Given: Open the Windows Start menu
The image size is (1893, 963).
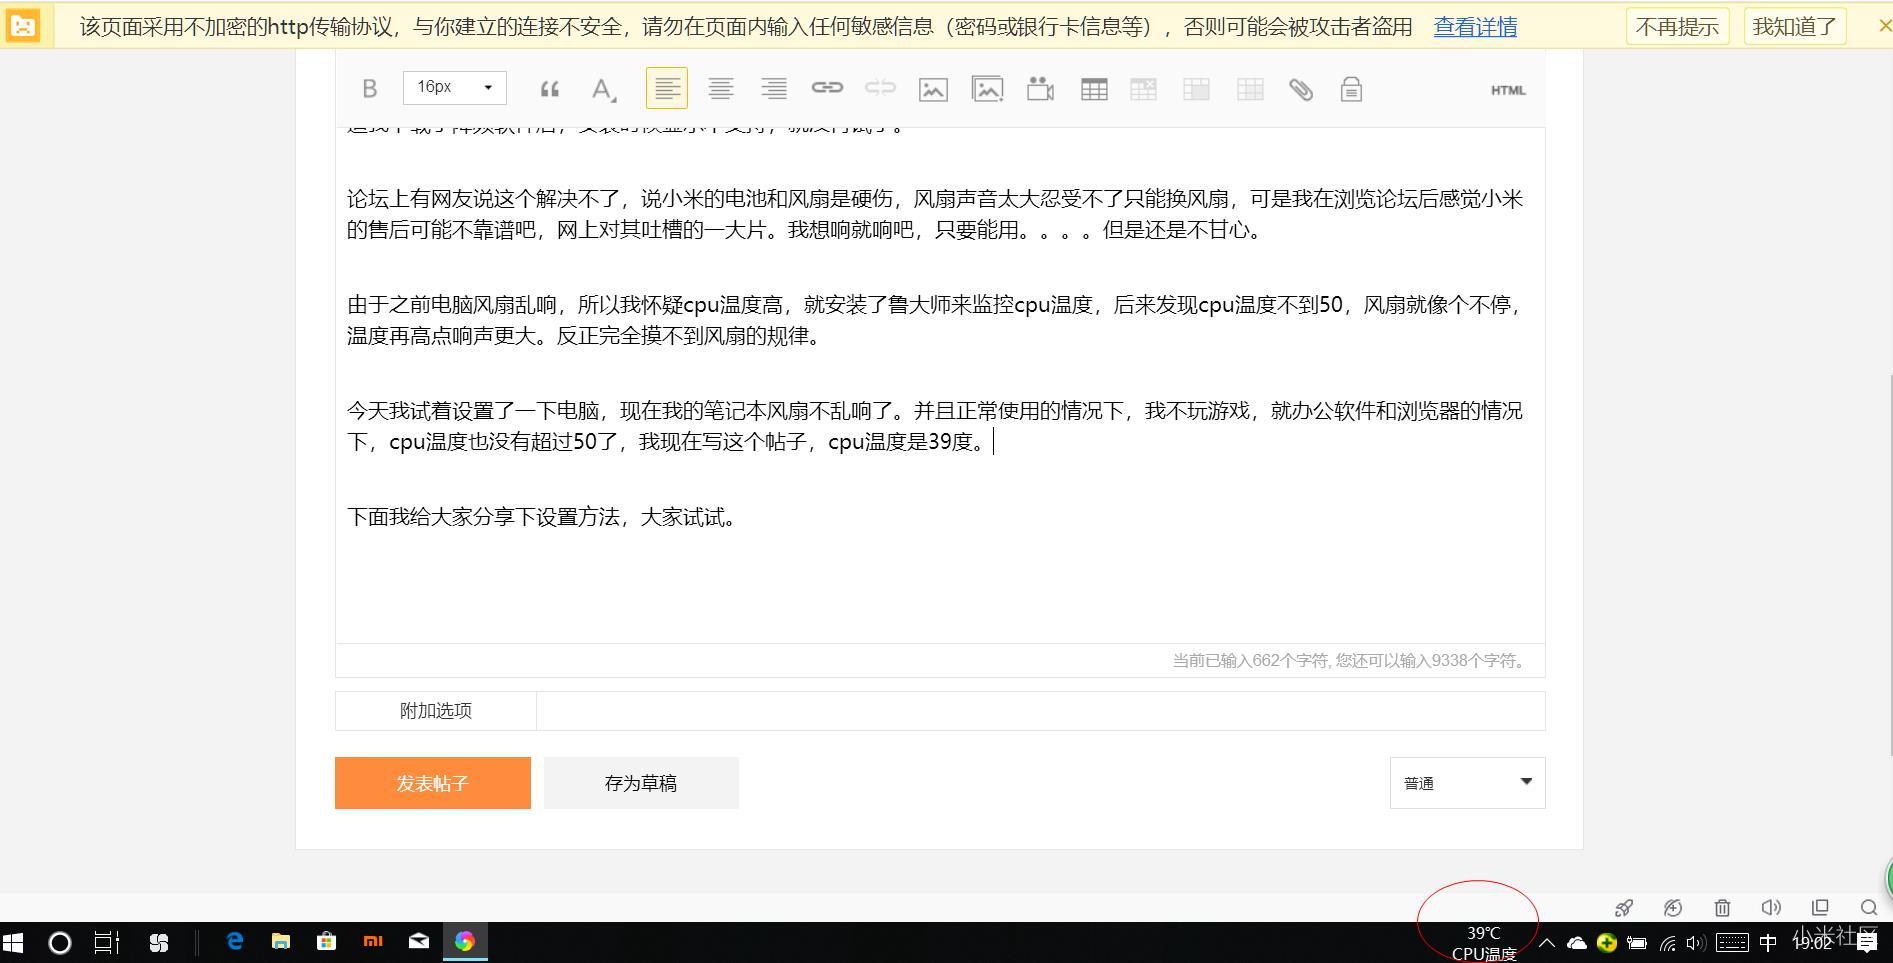Looking at the screenshot, I should click(13, 942).
